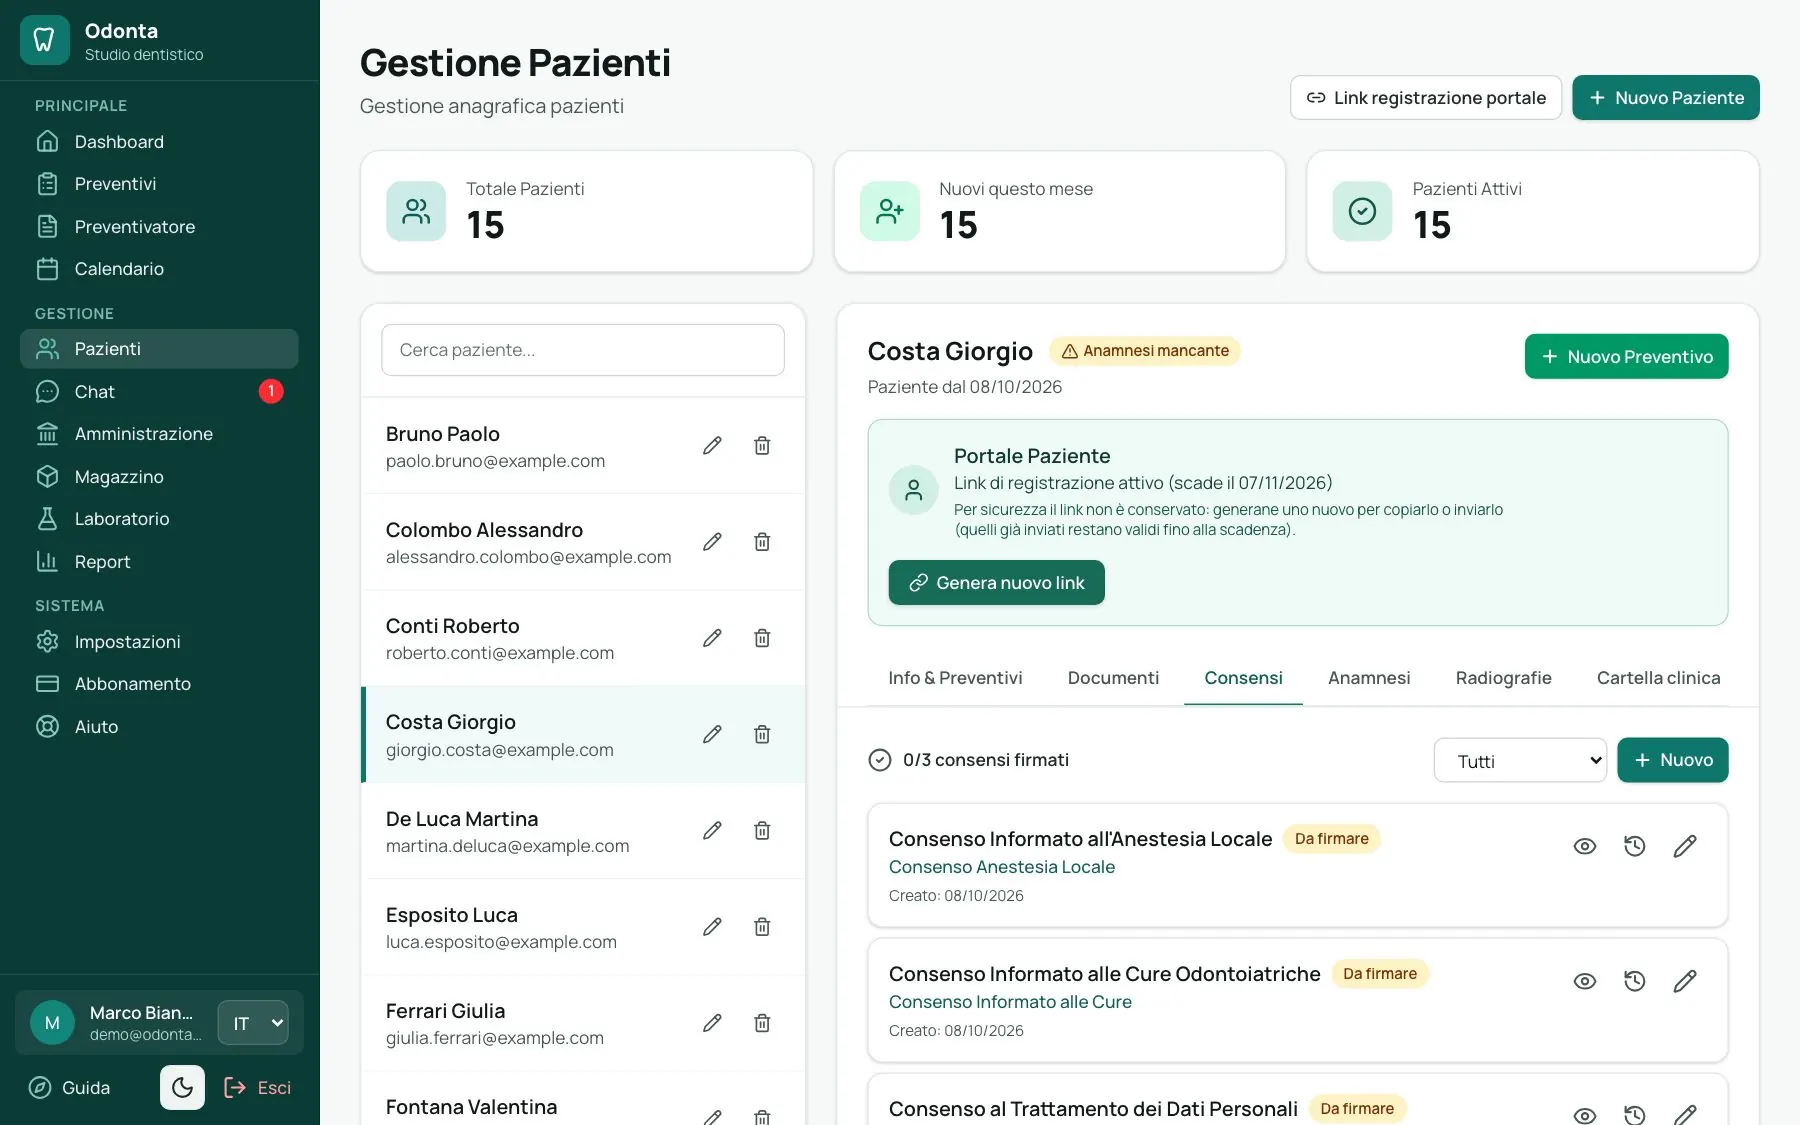Open the Cartella clinica tab
1800x1125 pixels.
[1658, 678]
